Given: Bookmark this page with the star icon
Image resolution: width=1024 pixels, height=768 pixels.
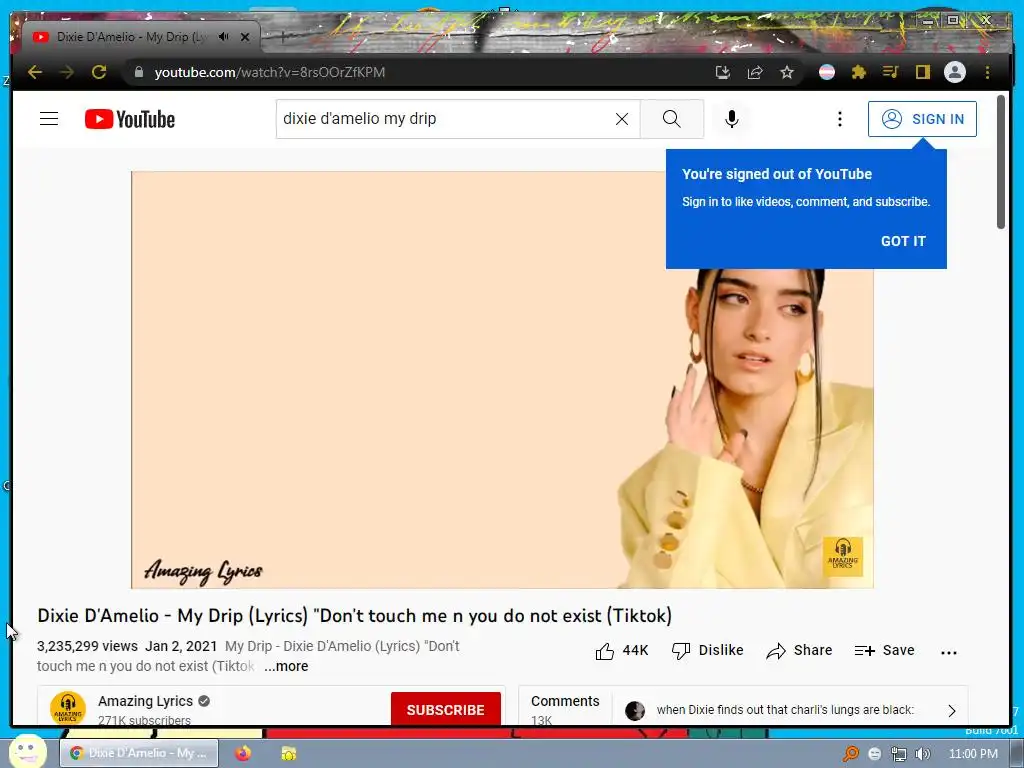Looking at the screenshot, I should [x=787, y=72].
